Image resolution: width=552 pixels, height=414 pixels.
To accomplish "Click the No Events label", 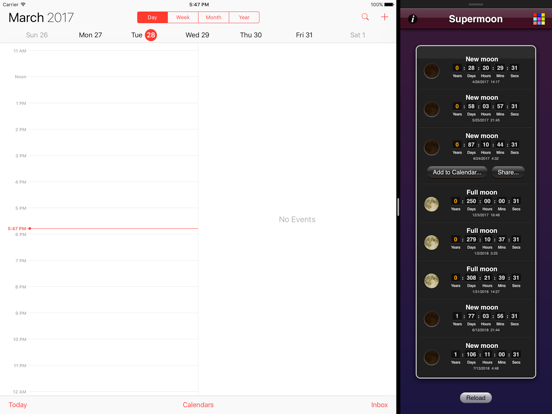I will click(x=297, y=219).
